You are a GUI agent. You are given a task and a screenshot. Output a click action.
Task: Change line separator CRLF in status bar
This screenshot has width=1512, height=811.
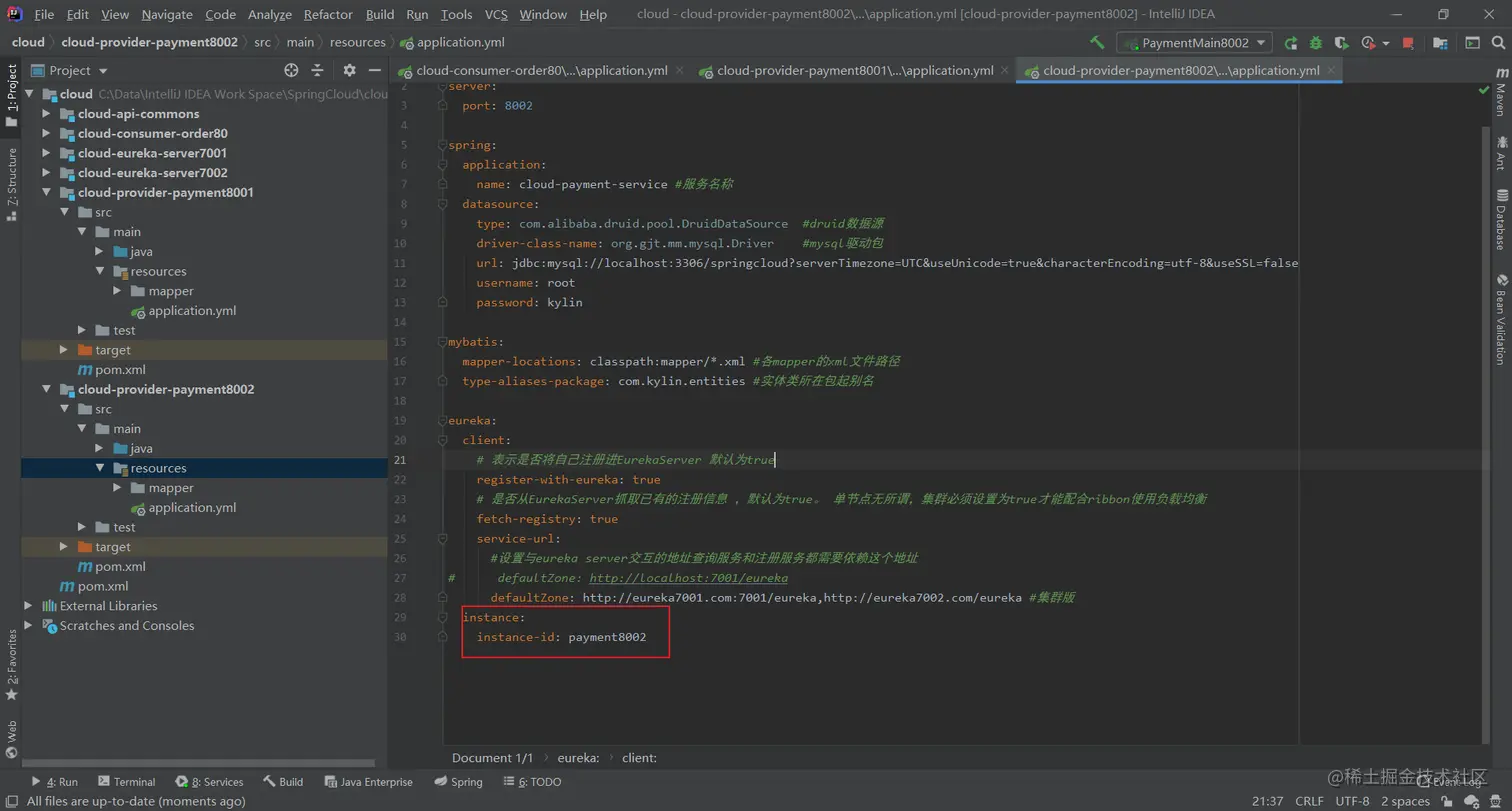1309,801
